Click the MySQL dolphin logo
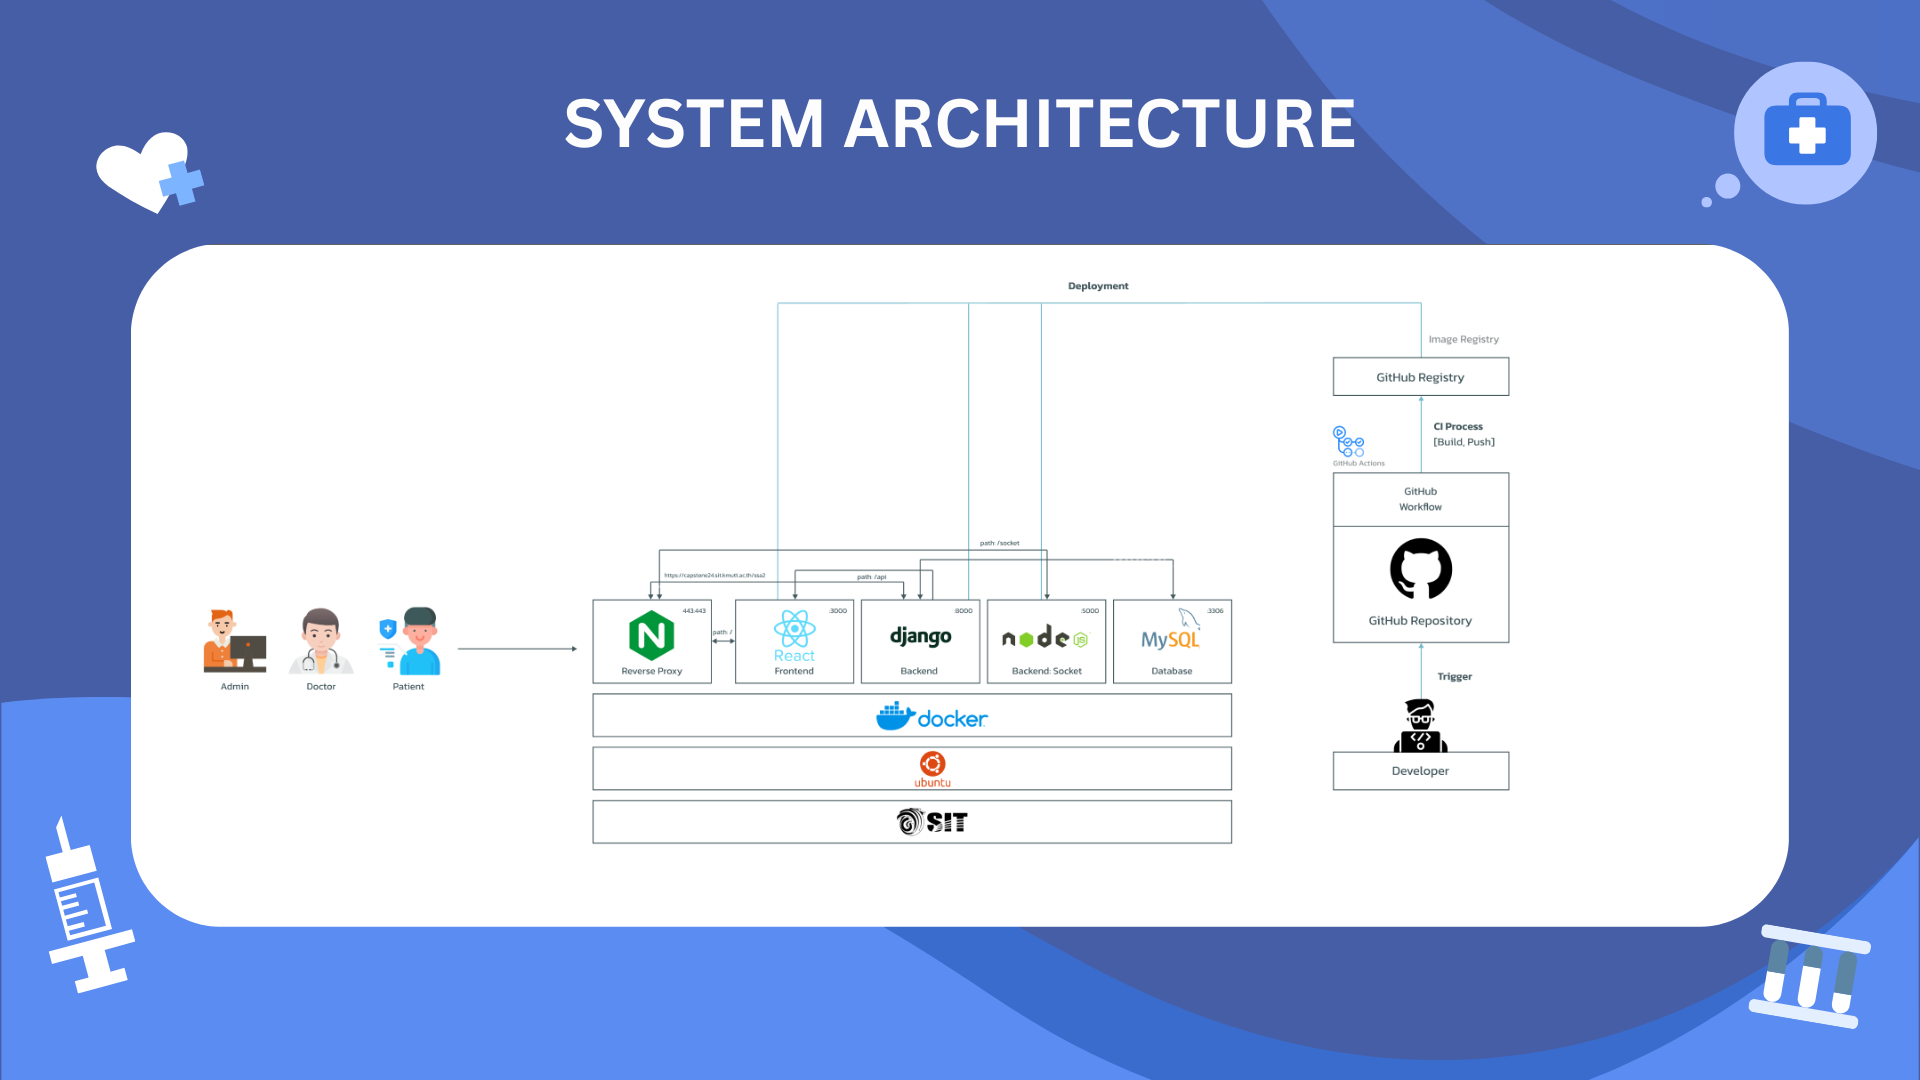Image resolution: width=1920 pixels, height=1080 pixels. coord(1170,630)
